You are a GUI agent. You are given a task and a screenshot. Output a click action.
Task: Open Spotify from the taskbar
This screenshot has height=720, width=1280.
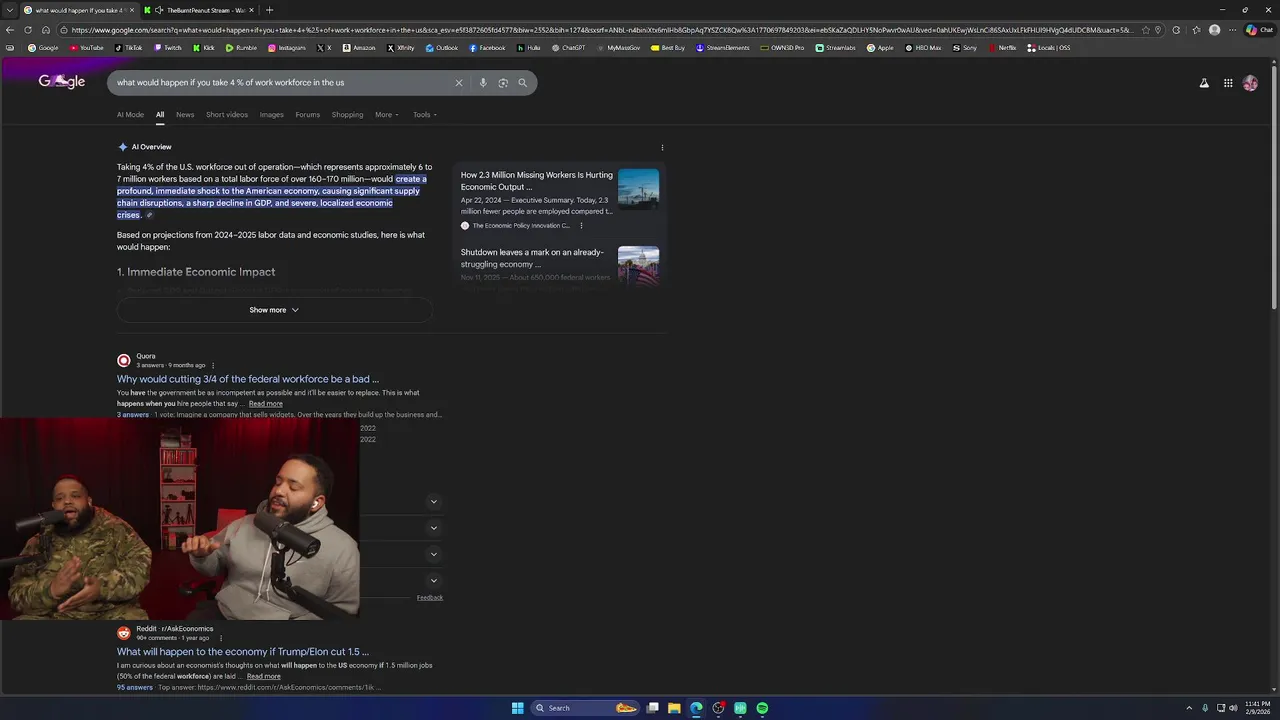762,708
